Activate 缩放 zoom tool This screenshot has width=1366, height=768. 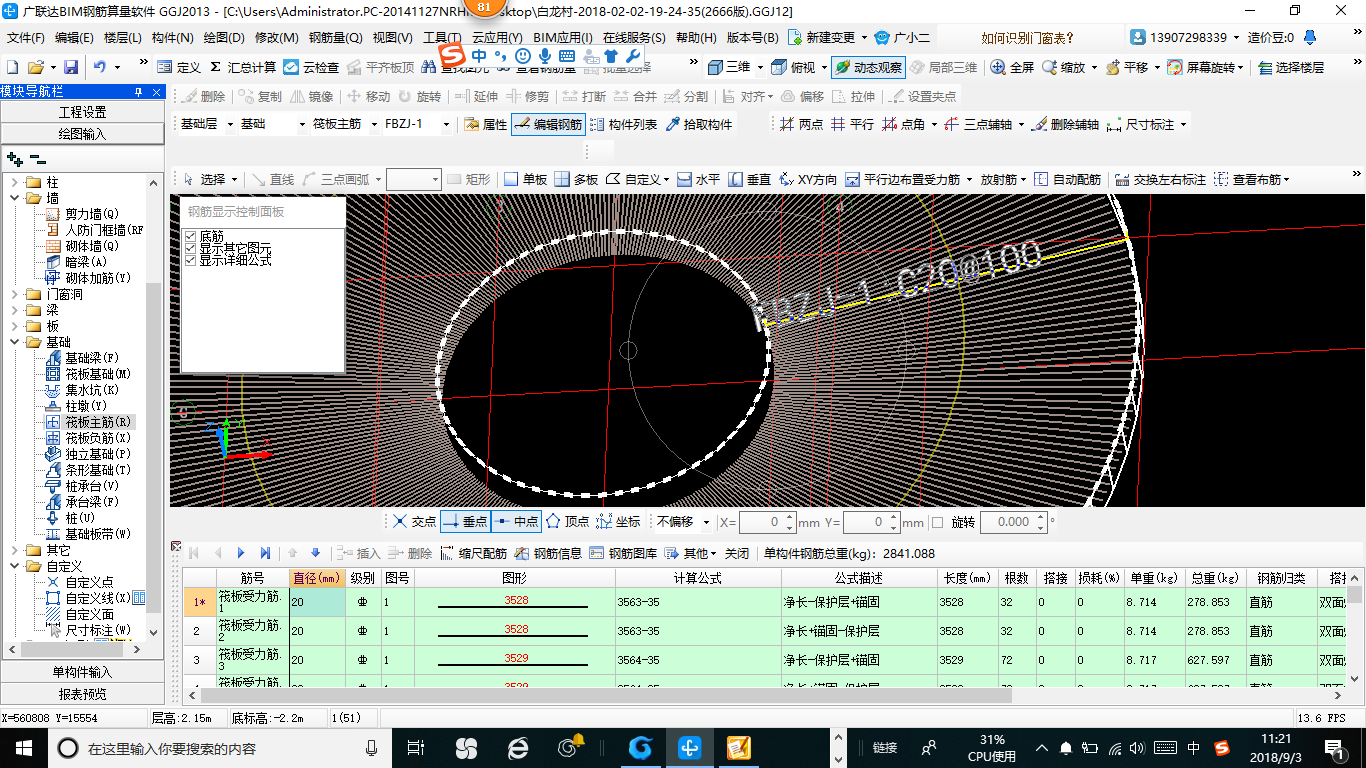click(x=1064, y=67)
